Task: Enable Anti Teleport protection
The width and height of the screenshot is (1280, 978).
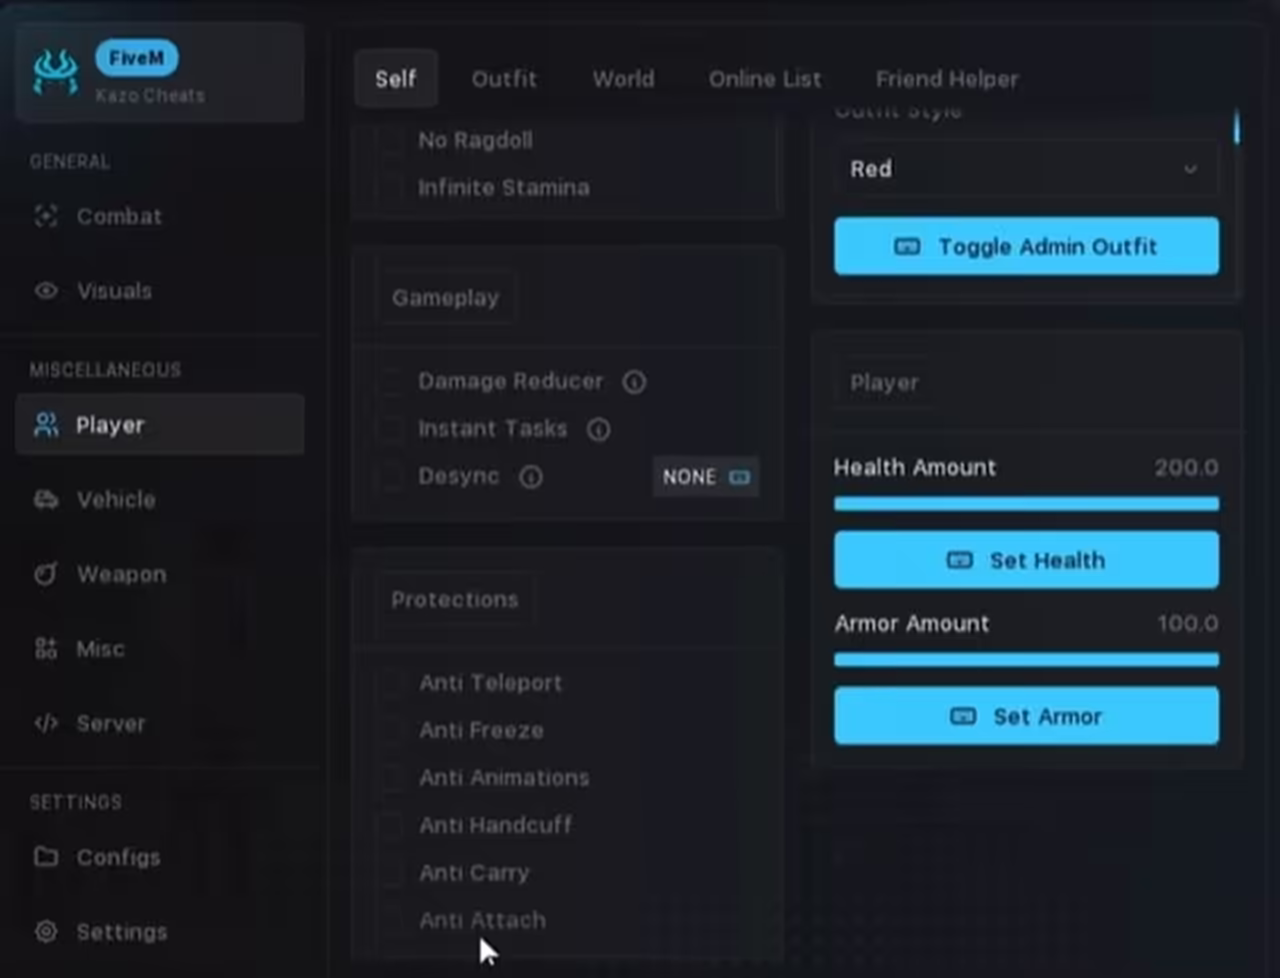Action: tap(390, 682)
